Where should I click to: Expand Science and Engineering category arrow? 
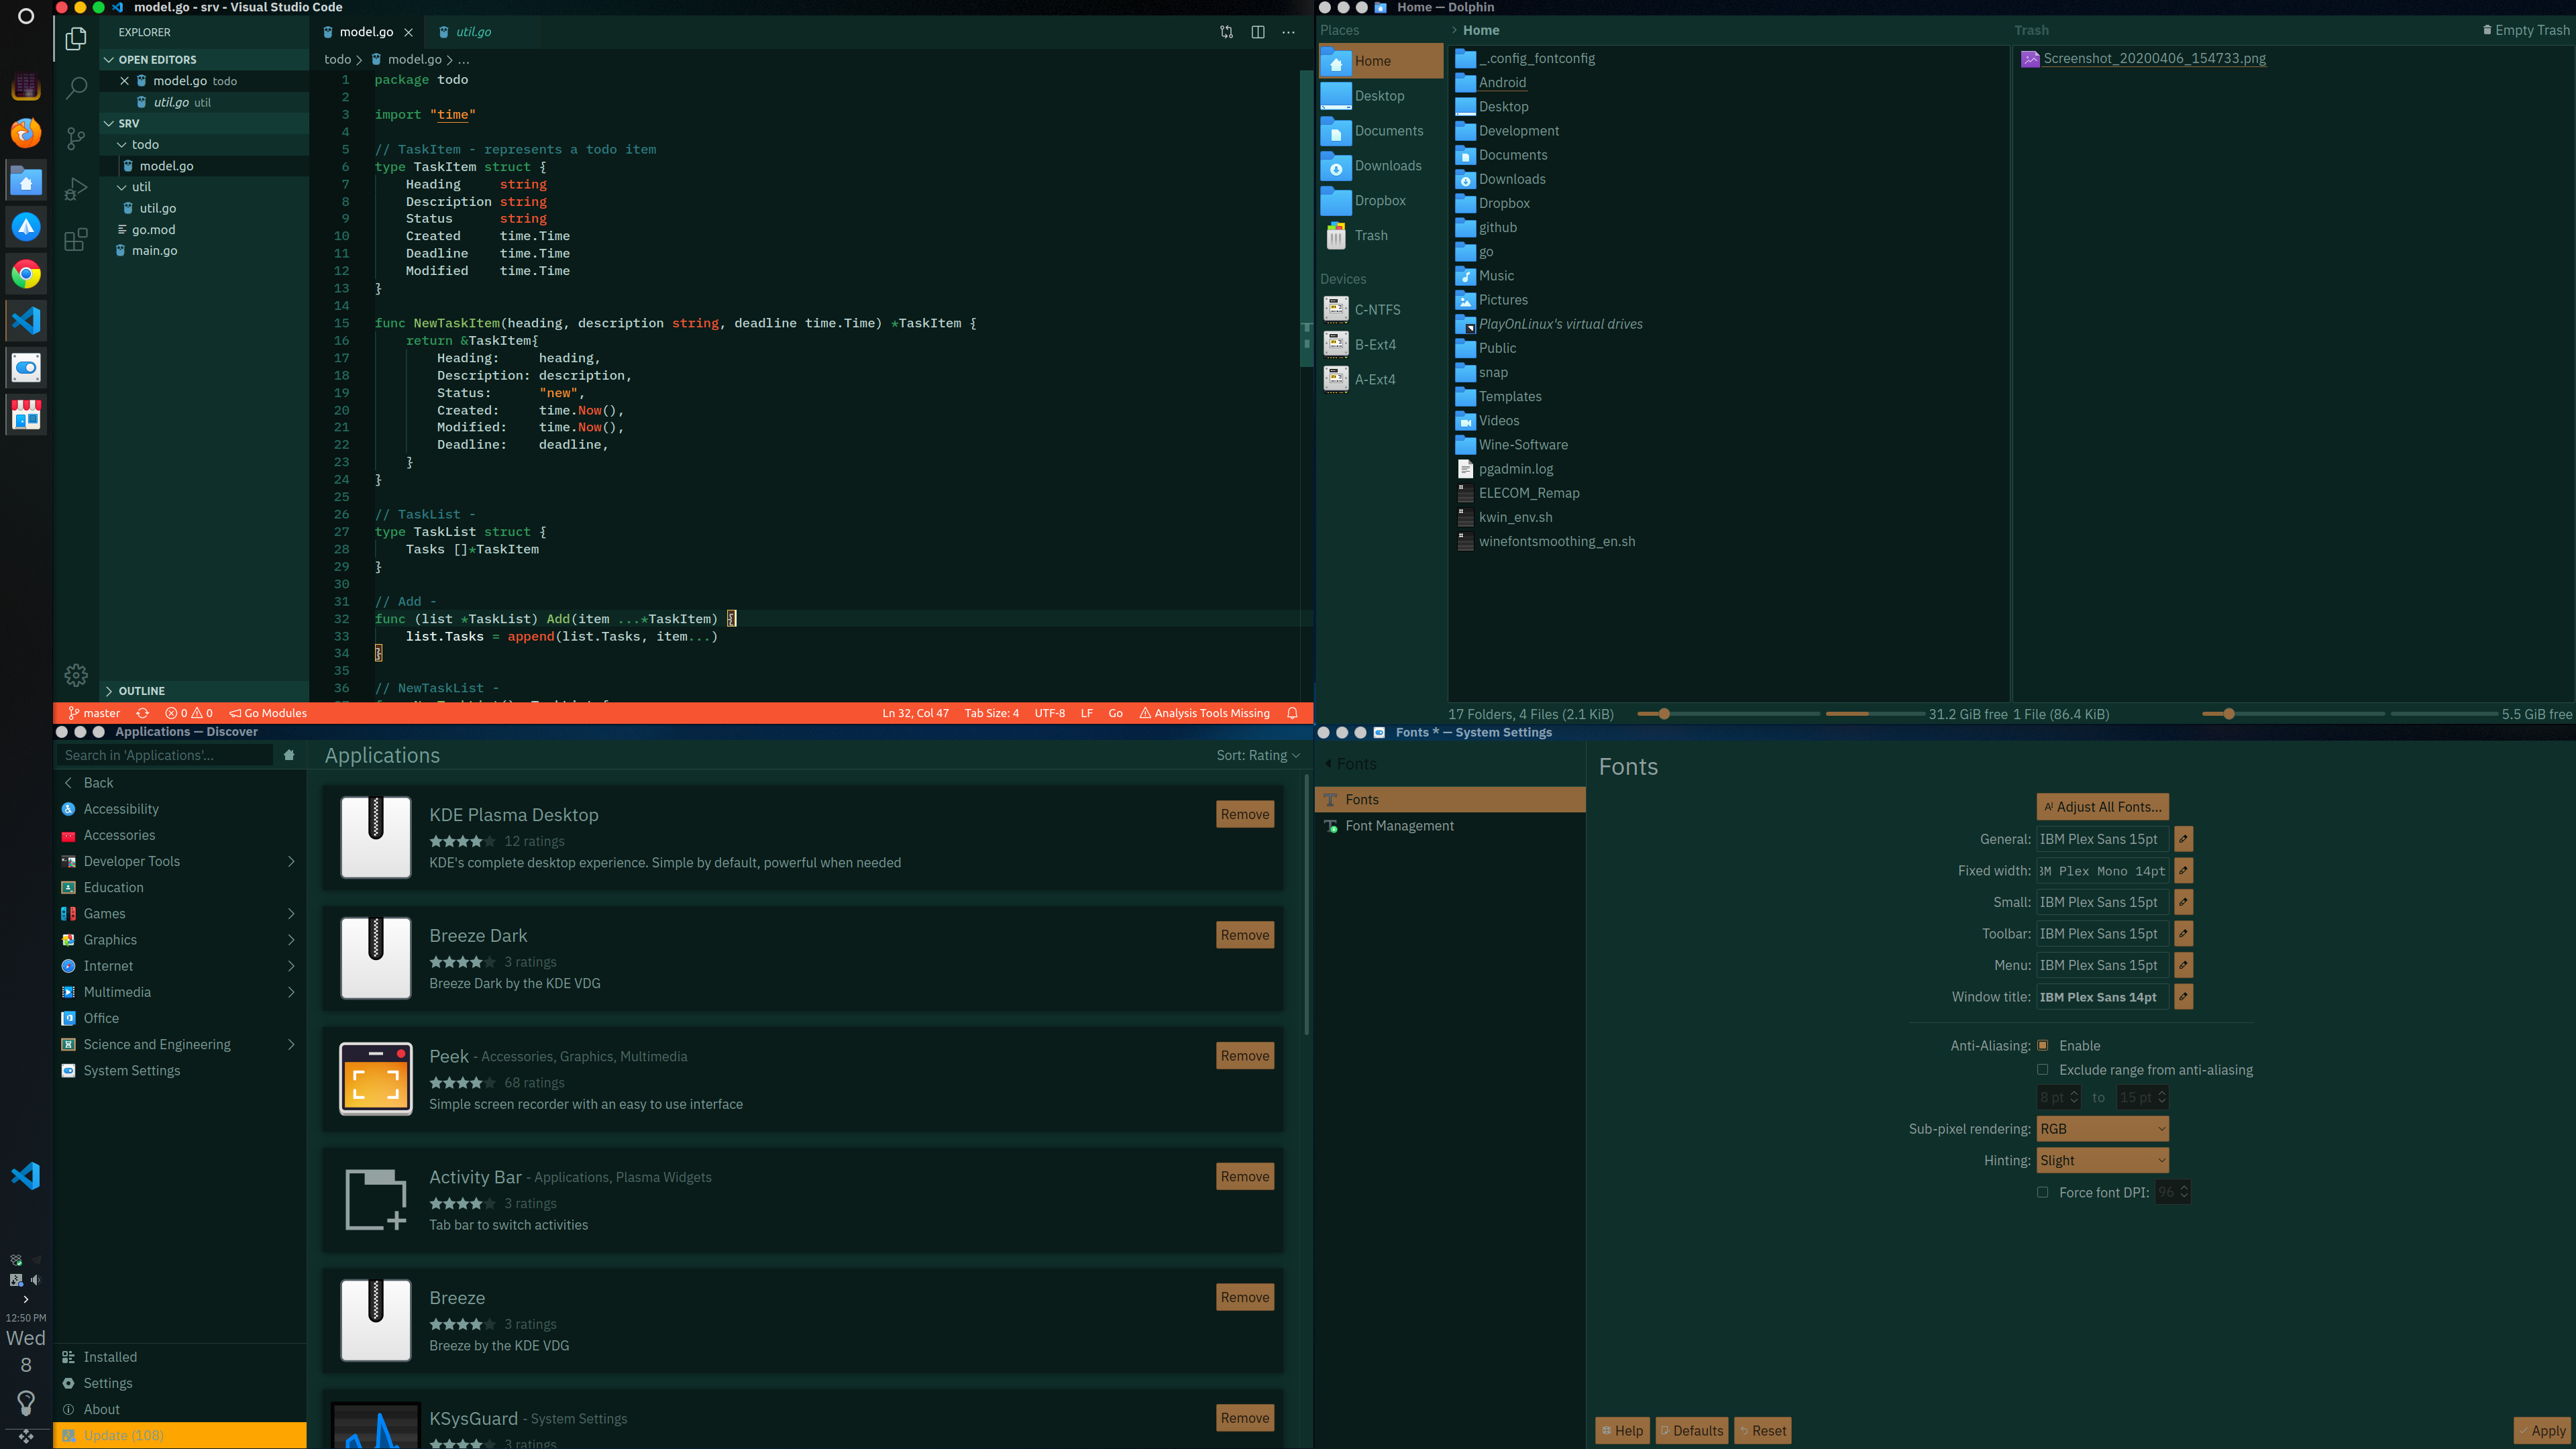291,1044
